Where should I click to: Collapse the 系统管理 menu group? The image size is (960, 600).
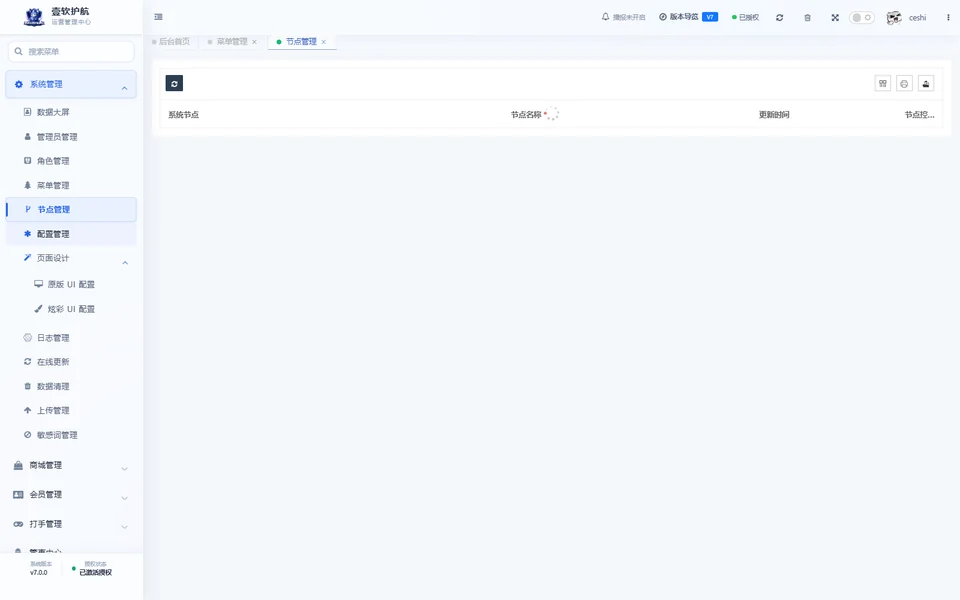71,84
